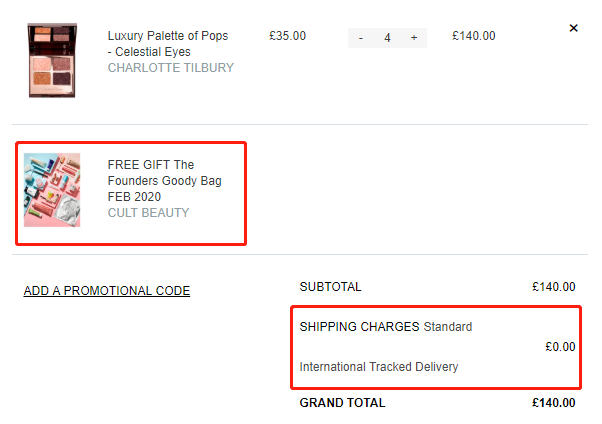Select the £140.00 palette line total
This screenshot has height=424, width=602.
point(473,36)
